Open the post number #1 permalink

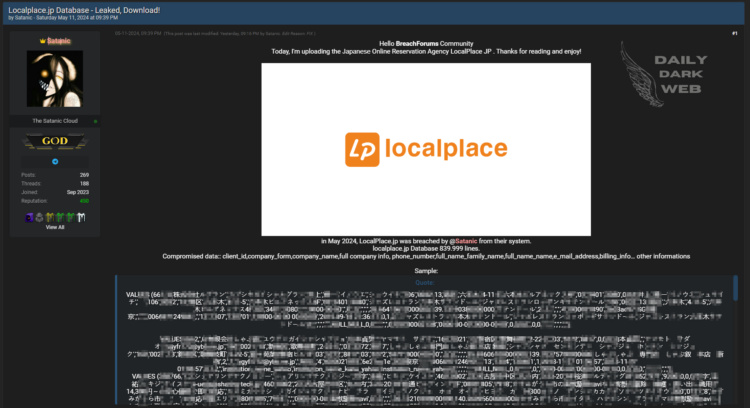pyautogui.click(x=735, y=33)
